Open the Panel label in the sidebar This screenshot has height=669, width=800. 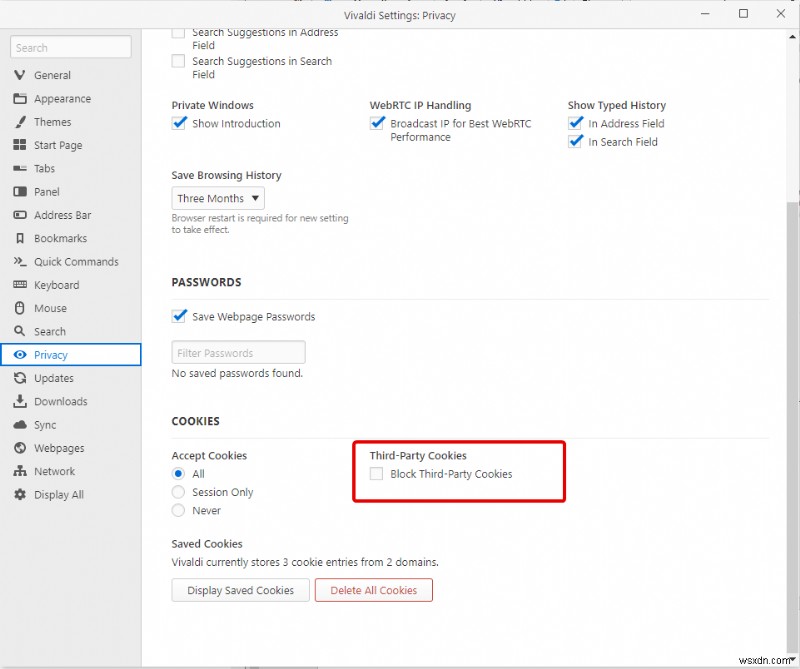click(46, 192)
